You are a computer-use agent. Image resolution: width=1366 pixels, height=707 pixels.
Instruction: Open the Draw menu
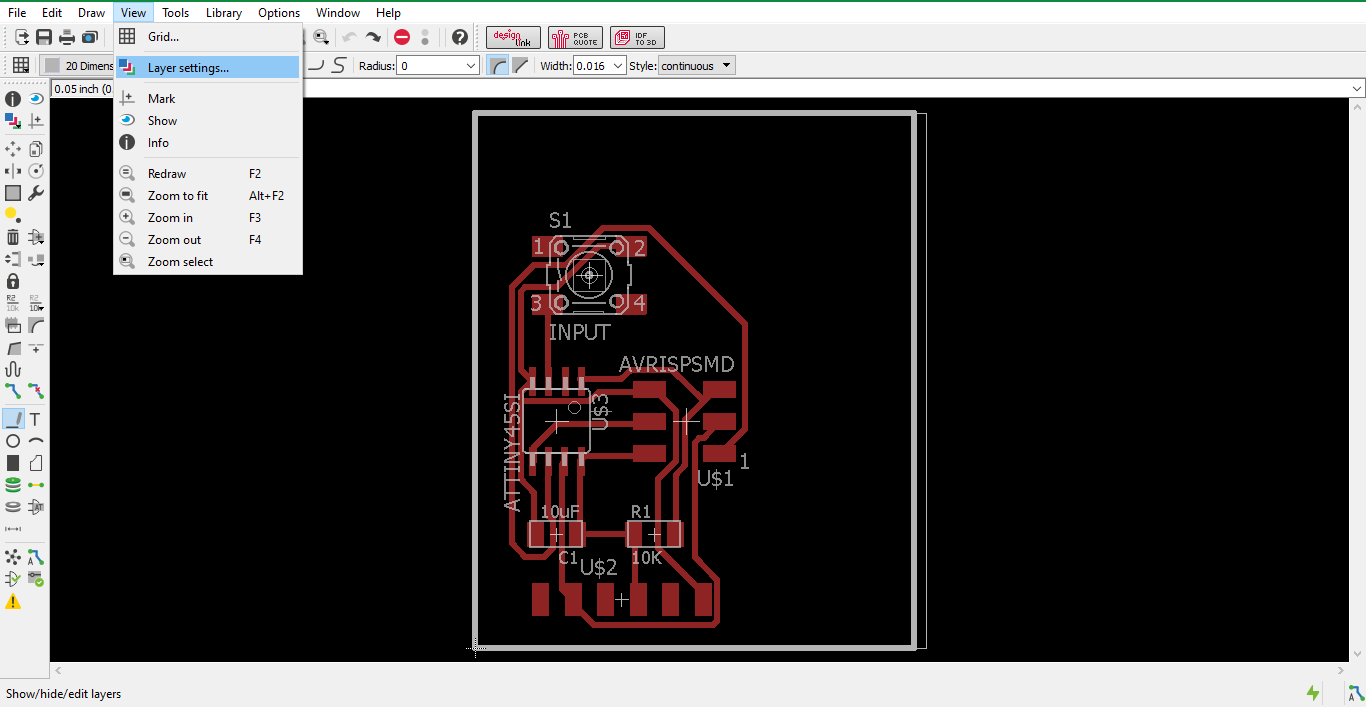click(x=91, y=13)
